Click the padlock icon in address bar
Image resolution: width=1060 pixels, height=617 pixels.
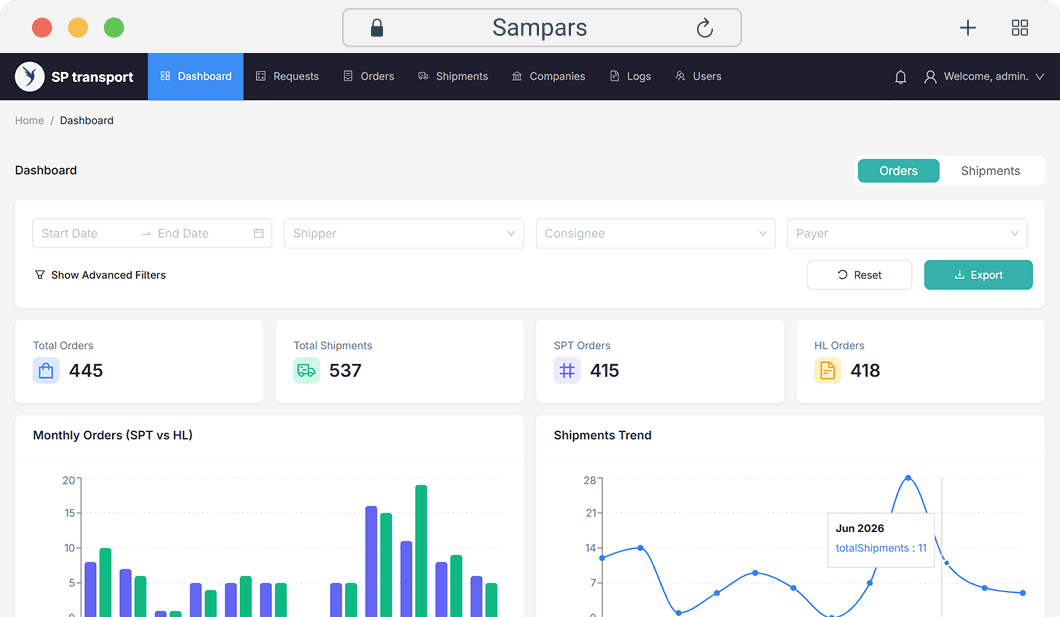(x=377, y=28)
